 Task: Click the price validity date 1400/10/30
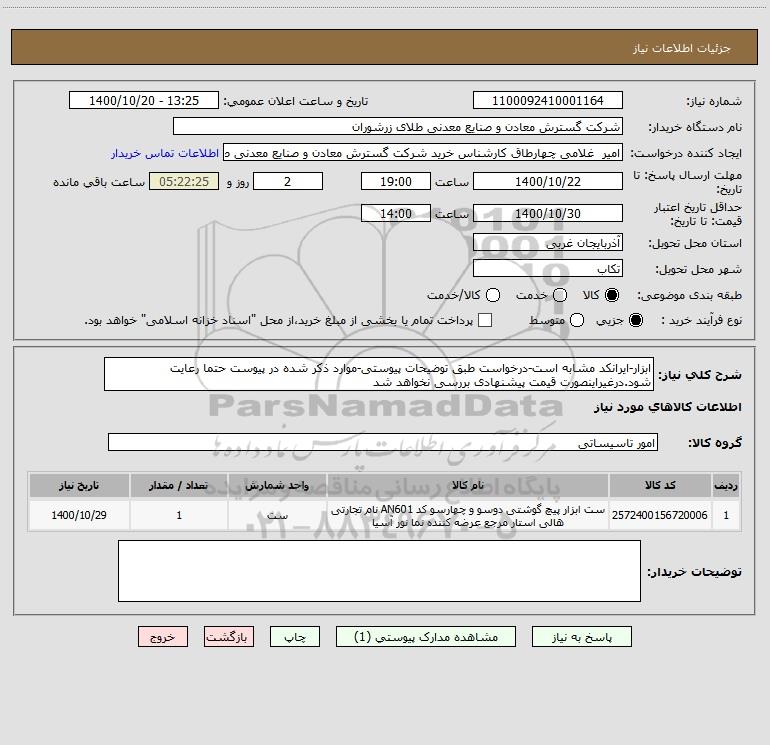pyautogui.click(x=548, y=213)
